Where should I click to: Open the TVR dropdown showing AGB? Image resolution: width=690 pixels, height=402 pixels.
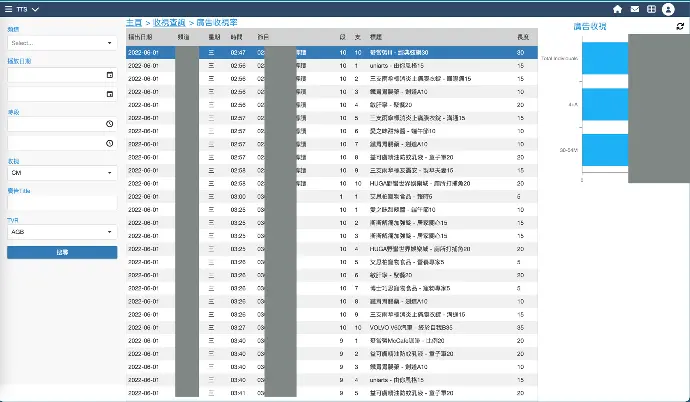61,231
